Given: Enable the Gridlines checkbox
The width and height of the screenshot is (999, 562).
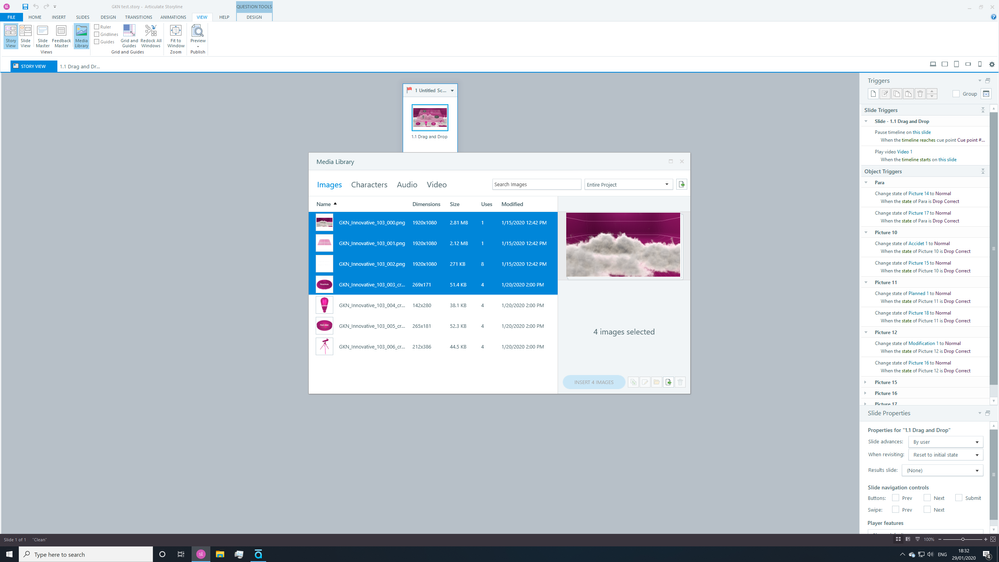Looking at the screenshot, I should click(x=97, y=34).
